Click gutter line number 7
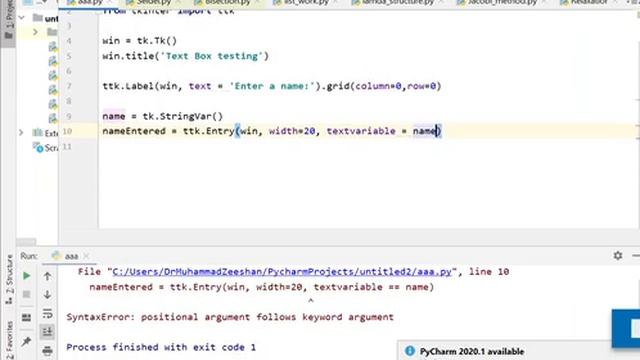640x360 pixels. tap(69, 86)
